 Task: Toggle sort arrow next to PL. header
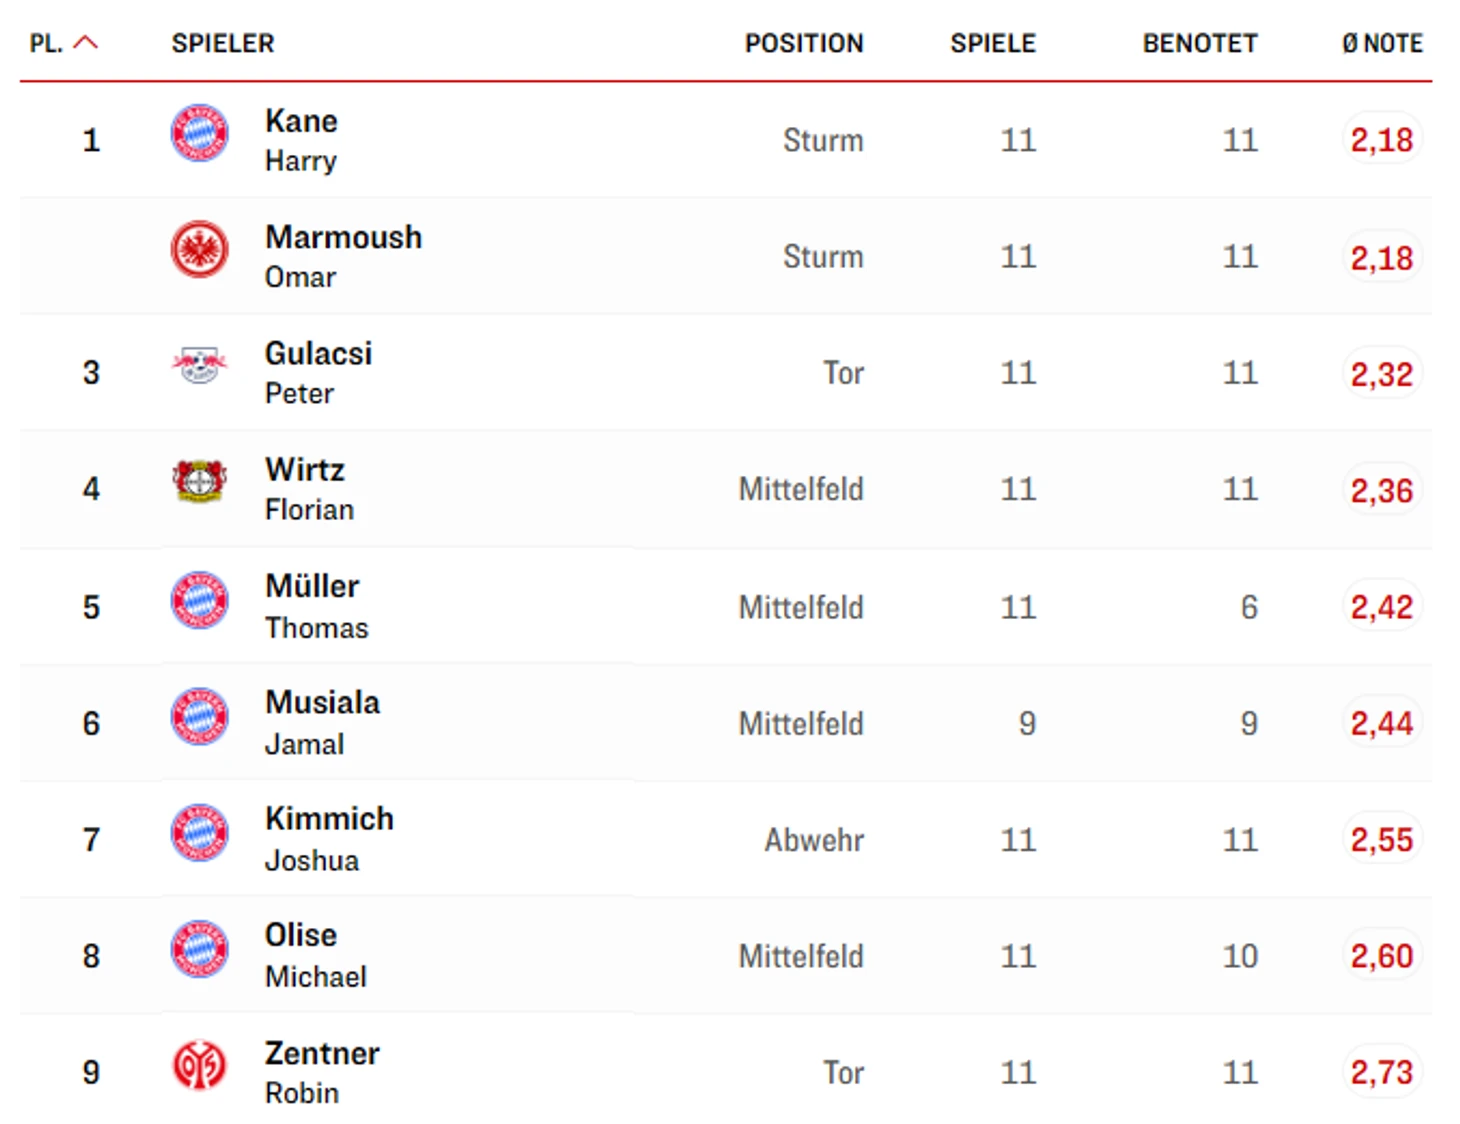pyautogui.click(x=87, y=42)
